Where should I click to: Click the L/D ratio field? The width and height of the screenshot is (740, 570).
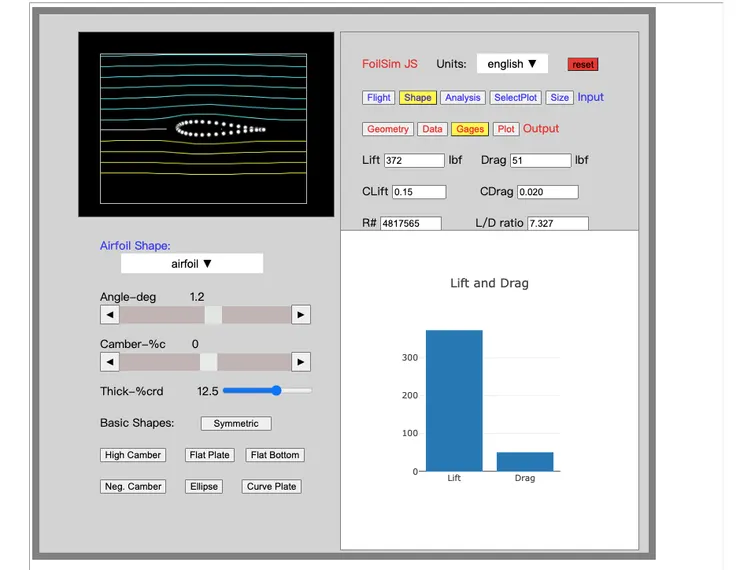coord(558,223)
